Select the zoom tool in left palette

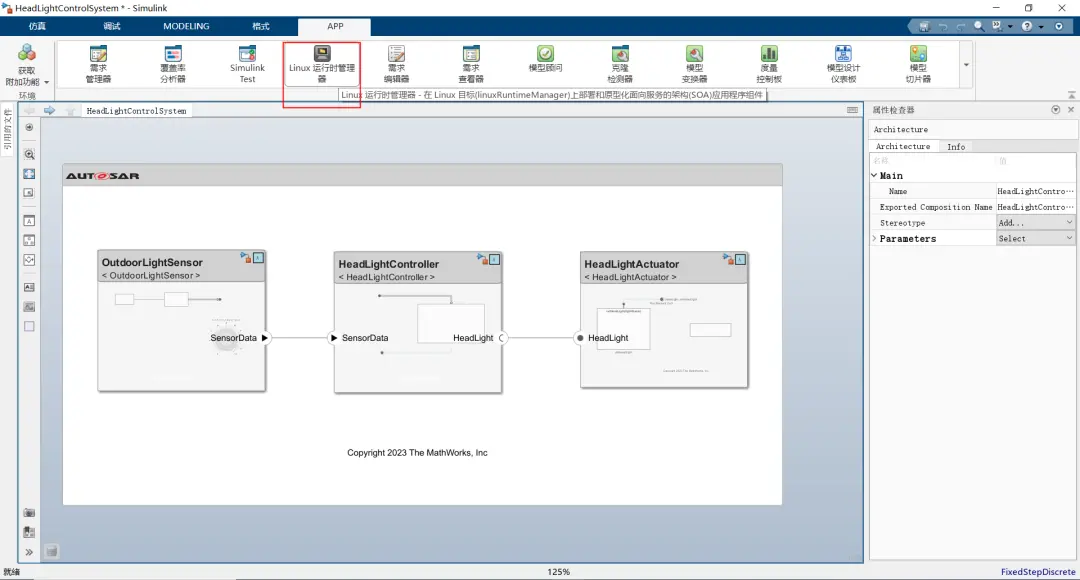click(29, 154)
